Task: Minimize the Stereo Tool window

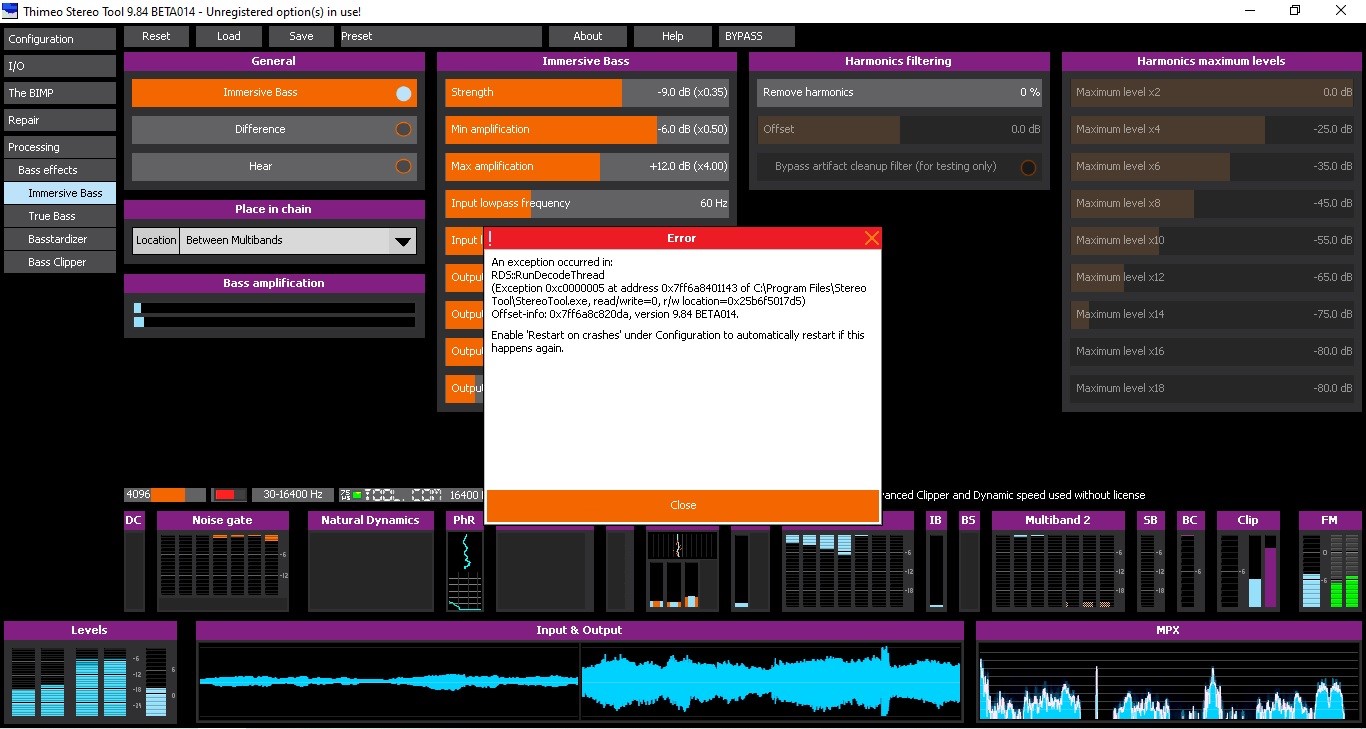Action: [x=1250, y=11]
